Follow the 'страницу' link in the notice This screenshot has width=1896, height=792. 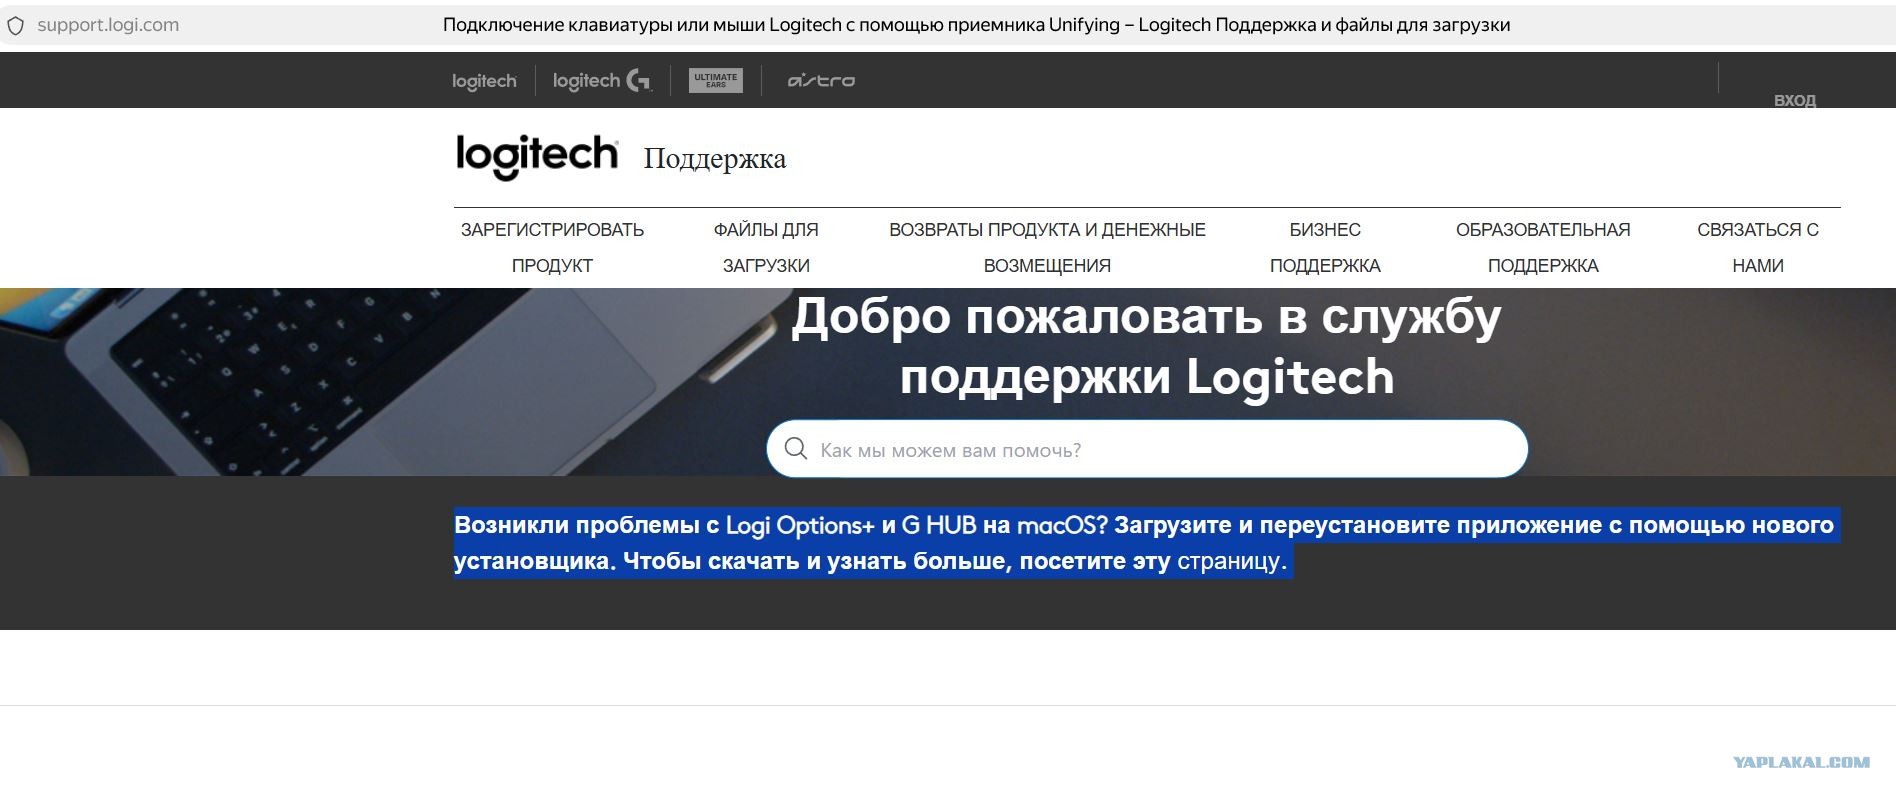coord(1229,561)
